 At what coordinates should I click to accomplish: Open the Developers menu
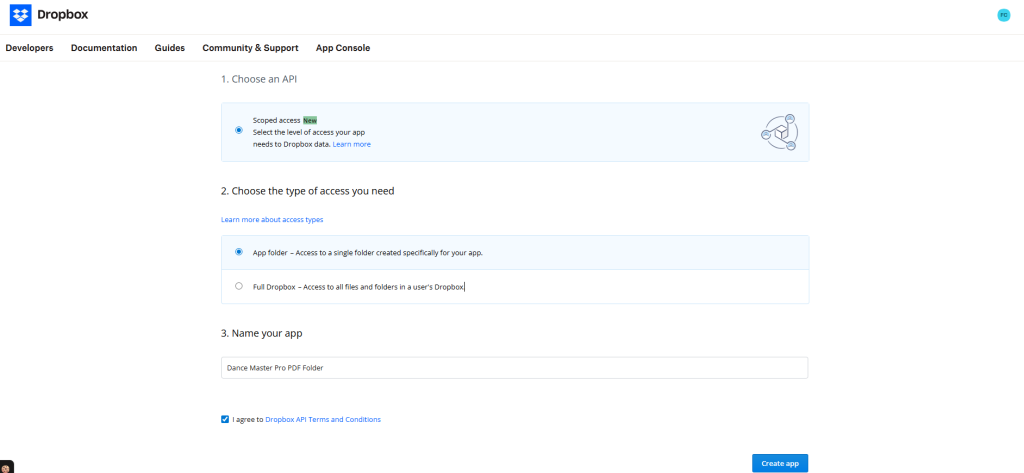click(29, 48)
